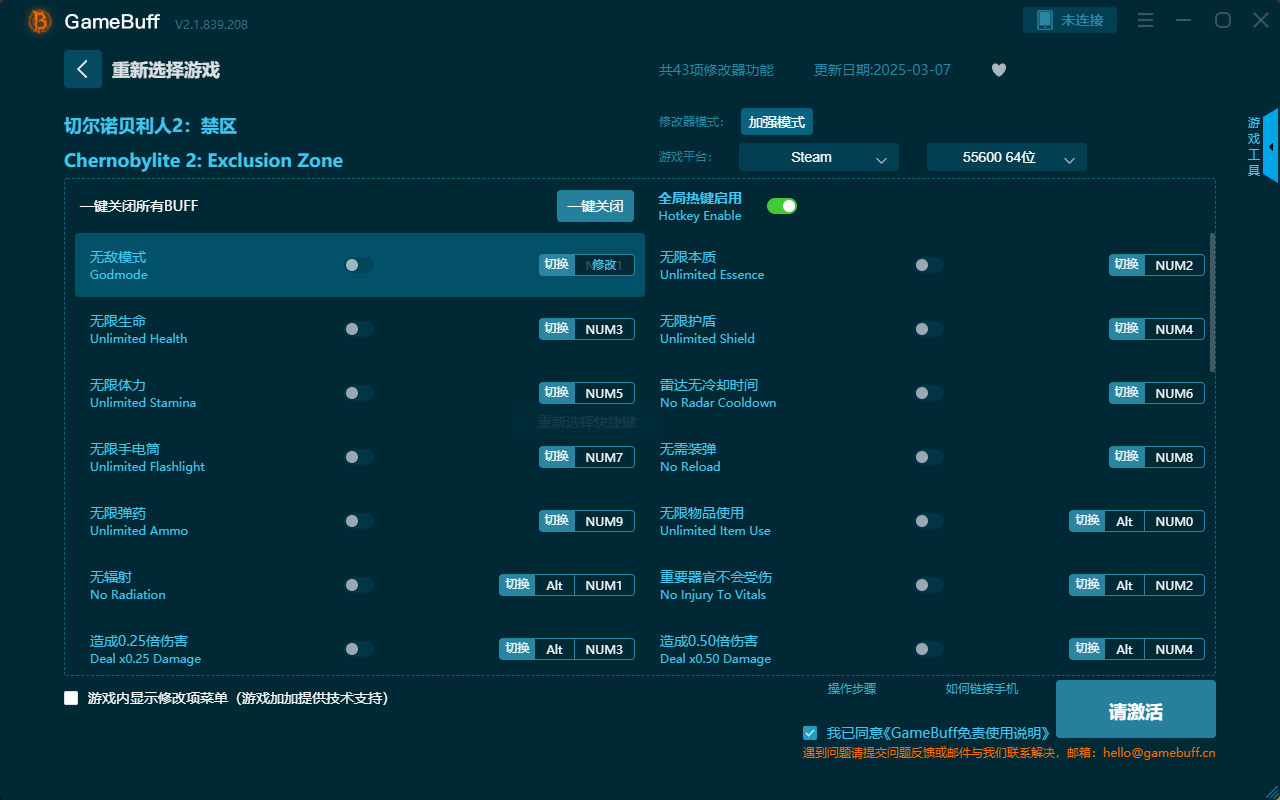Image resolution: width=1280 pixels, height=800 pixels.
Task: Click the phone connection icon showing 未连接
Action: tap(1069, 19)
